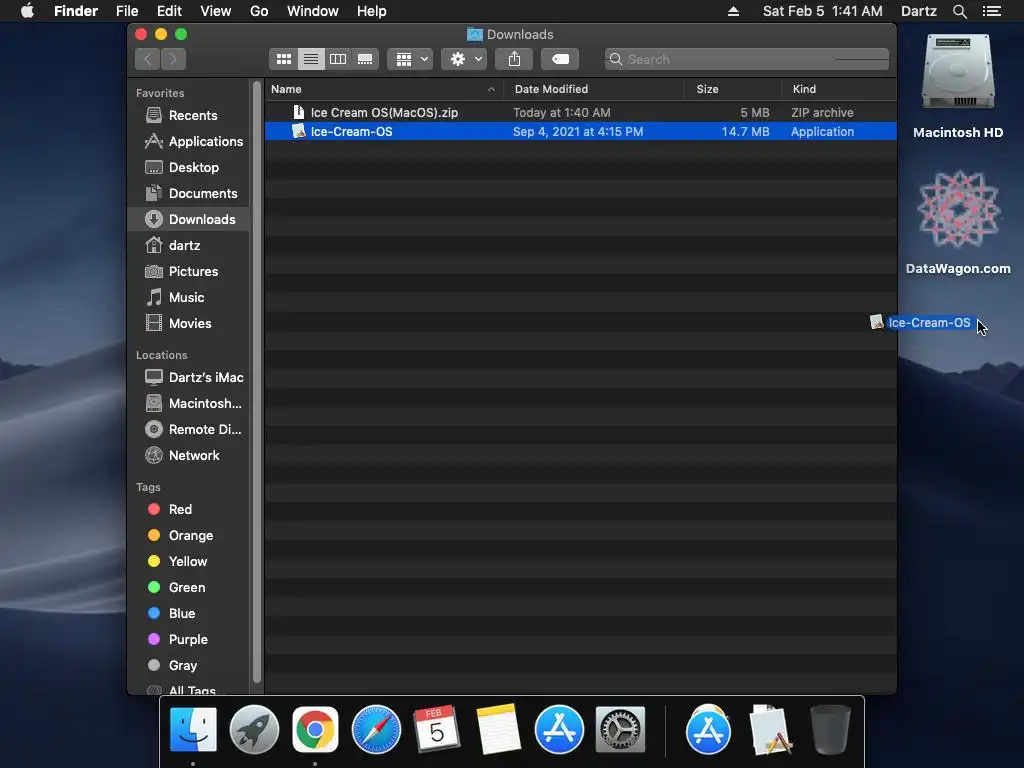Switch to list view in toolbar
The width and height of the screenshot is (1024, 768).
(311, 59)
